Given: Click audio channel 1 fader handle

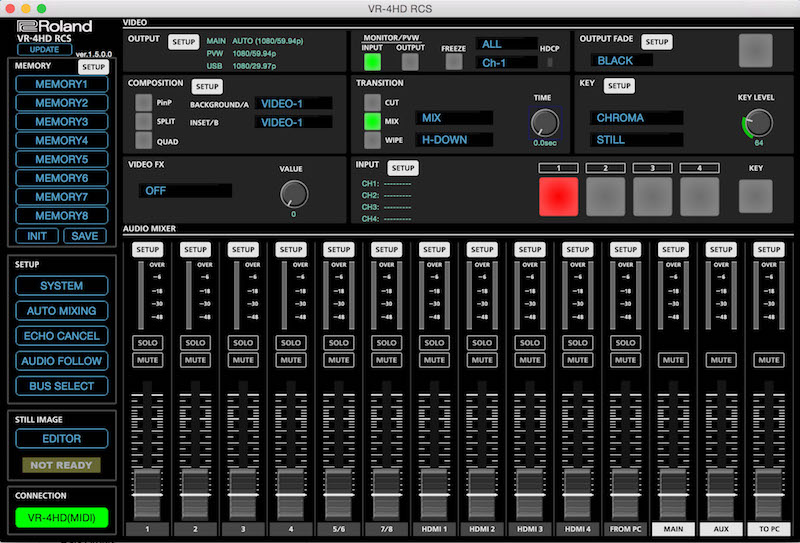Looking at the screenshot, I should 147,494.
